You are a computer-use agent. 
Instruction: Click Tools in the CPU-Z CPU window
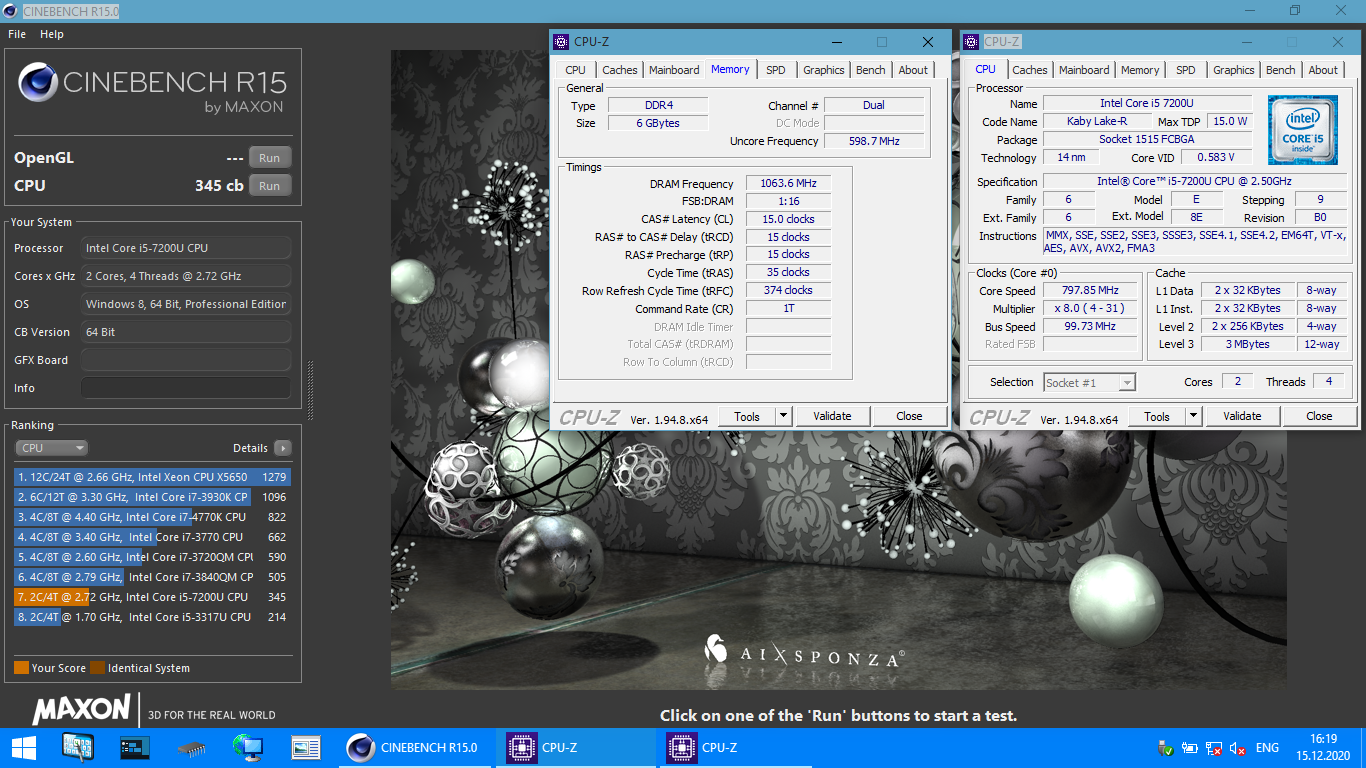tap(1157, 417)
